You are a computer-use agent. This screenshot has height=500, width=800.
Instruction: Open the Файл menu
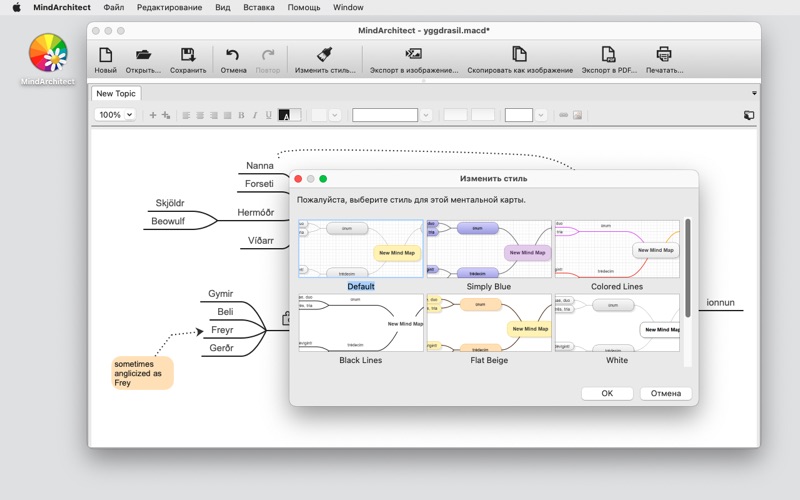[113, 7]
